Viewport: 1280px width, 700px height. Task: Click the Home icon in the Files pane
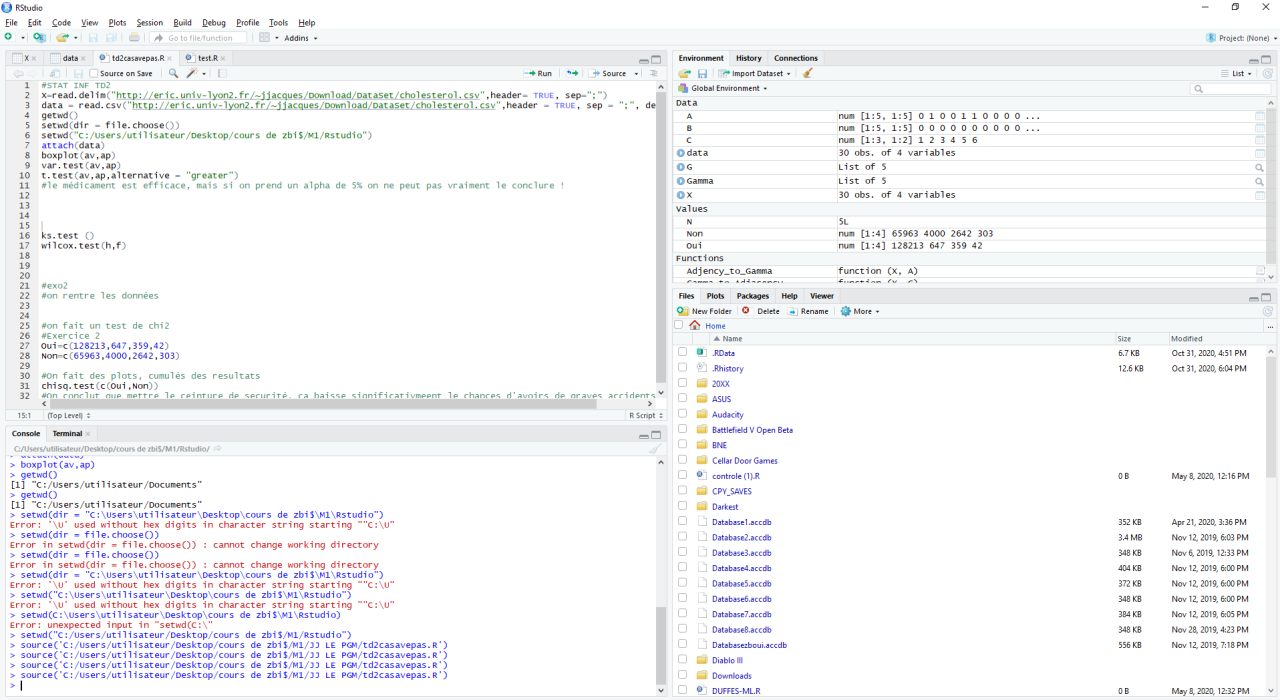[694, 326]
